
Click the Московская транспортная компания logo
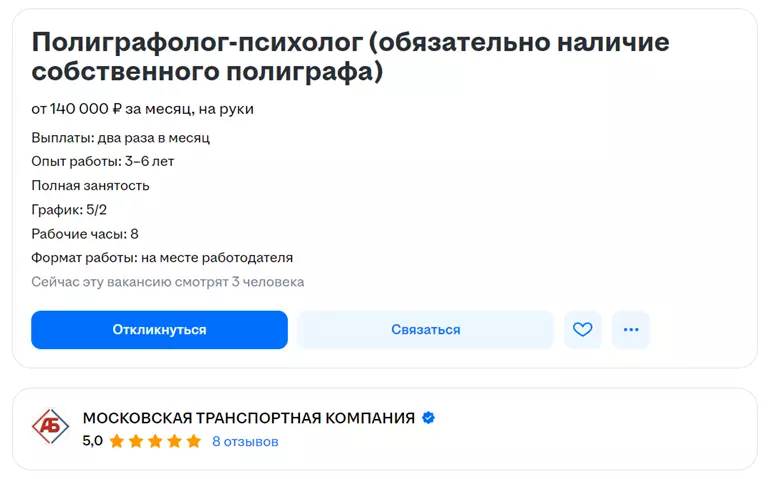pos(50,427)
